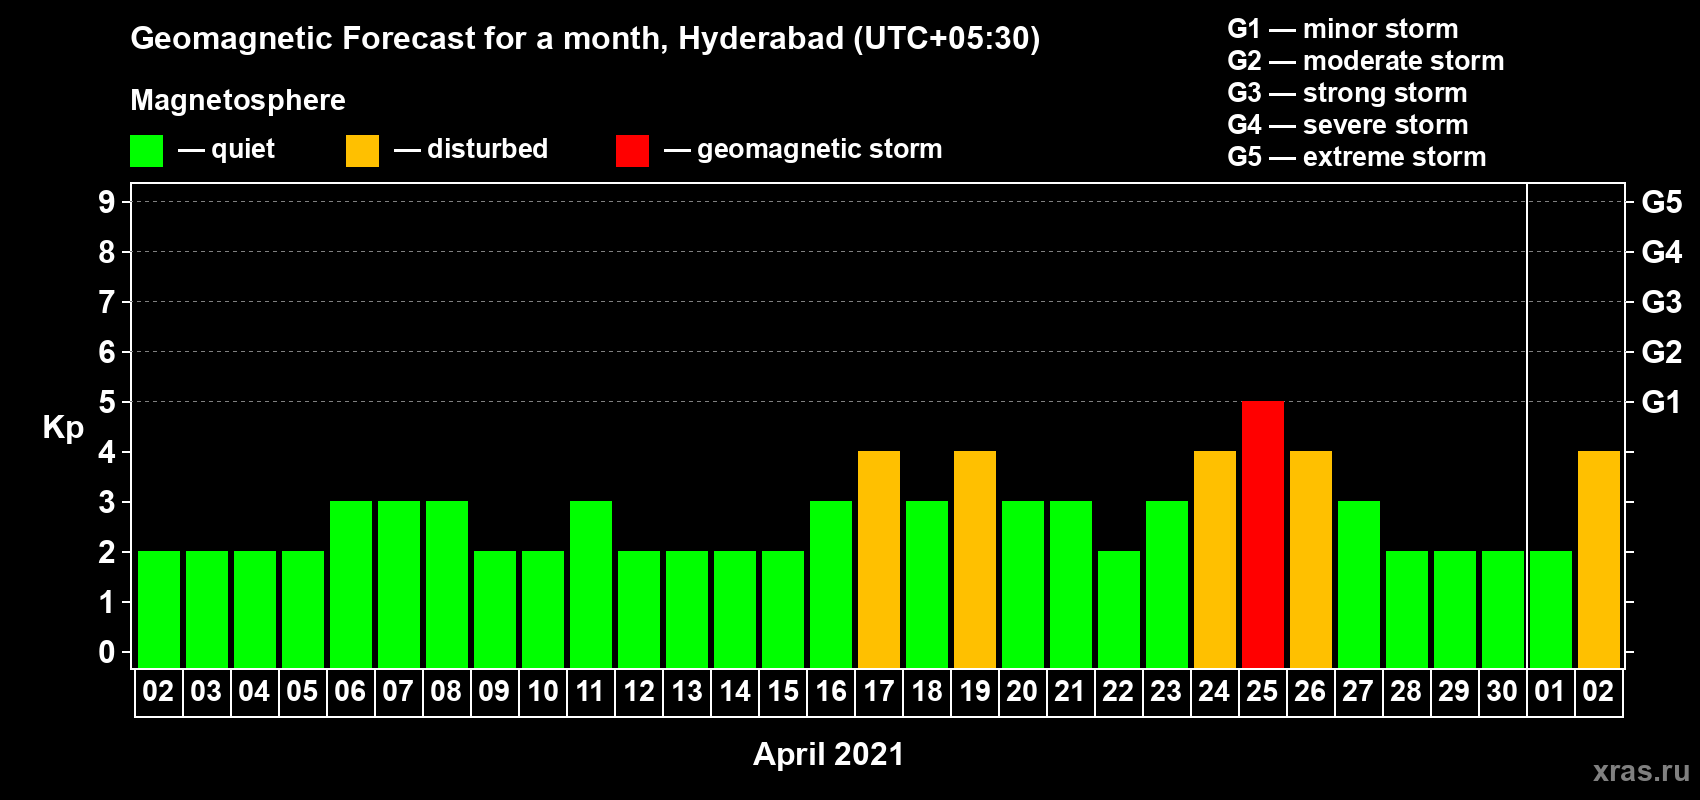Click the 'quiet' legend label

[x=243, y=149]
